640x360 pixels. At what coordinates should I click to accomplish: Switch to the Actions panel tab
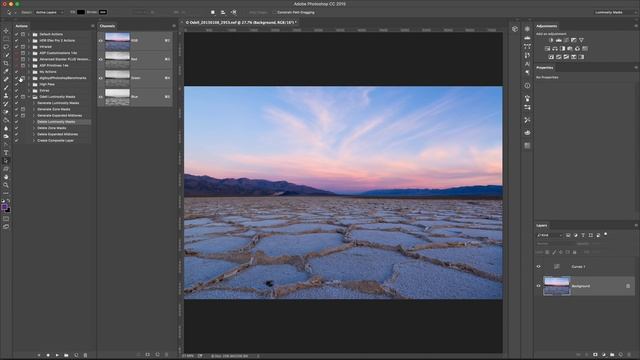[22, 26]
